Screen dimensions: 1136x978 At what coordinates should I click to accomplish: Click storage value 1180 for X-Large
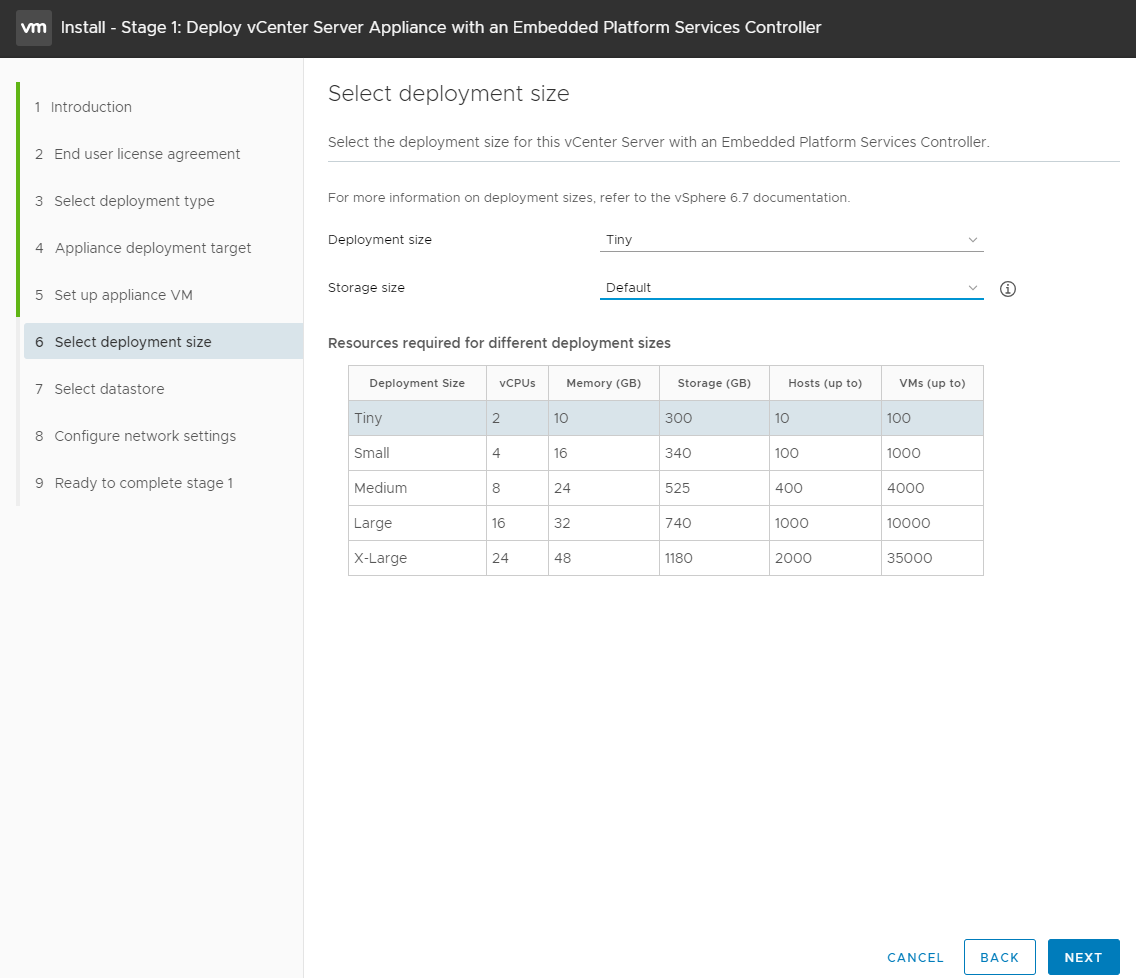click(x=679, y=559)
